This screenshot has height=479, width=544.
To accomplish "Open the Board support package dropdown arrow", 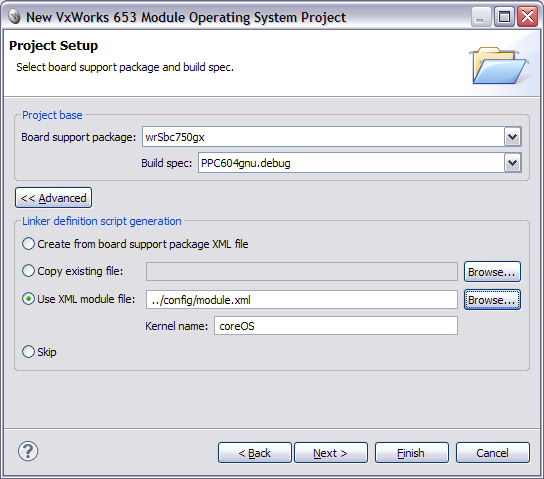I will (x=512, y=137).
